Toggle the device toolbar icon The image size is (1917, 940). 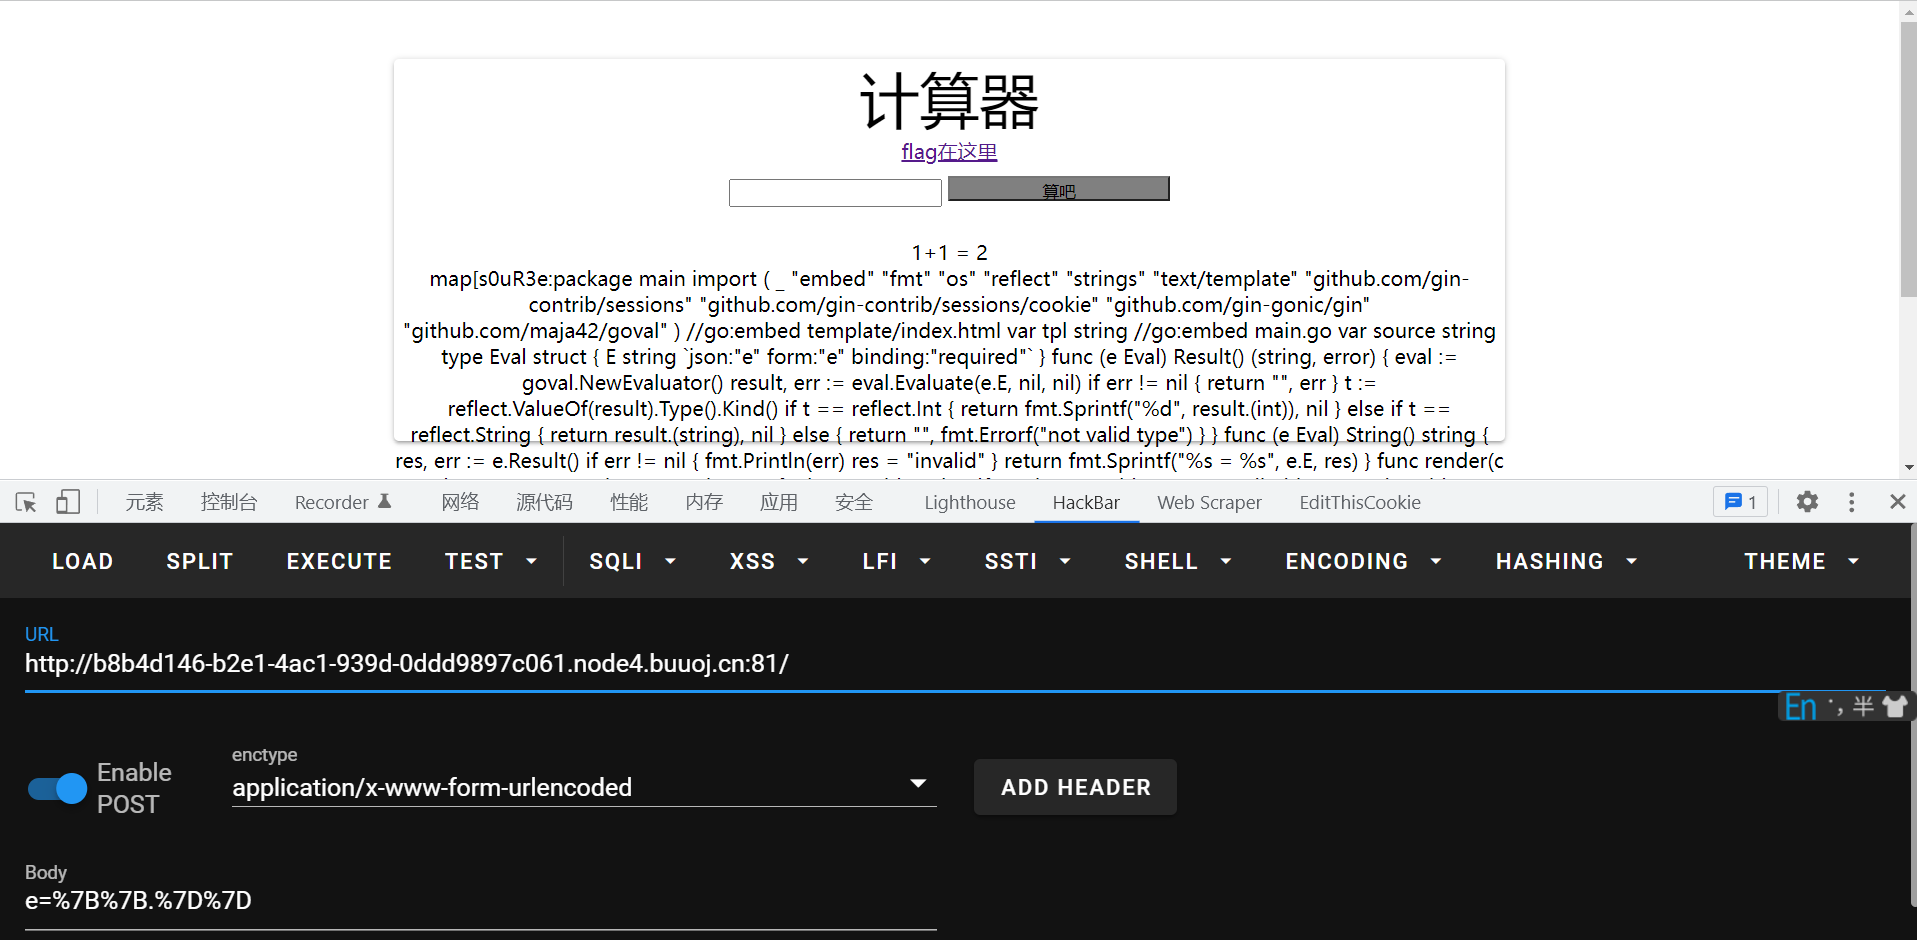point(68,502)
